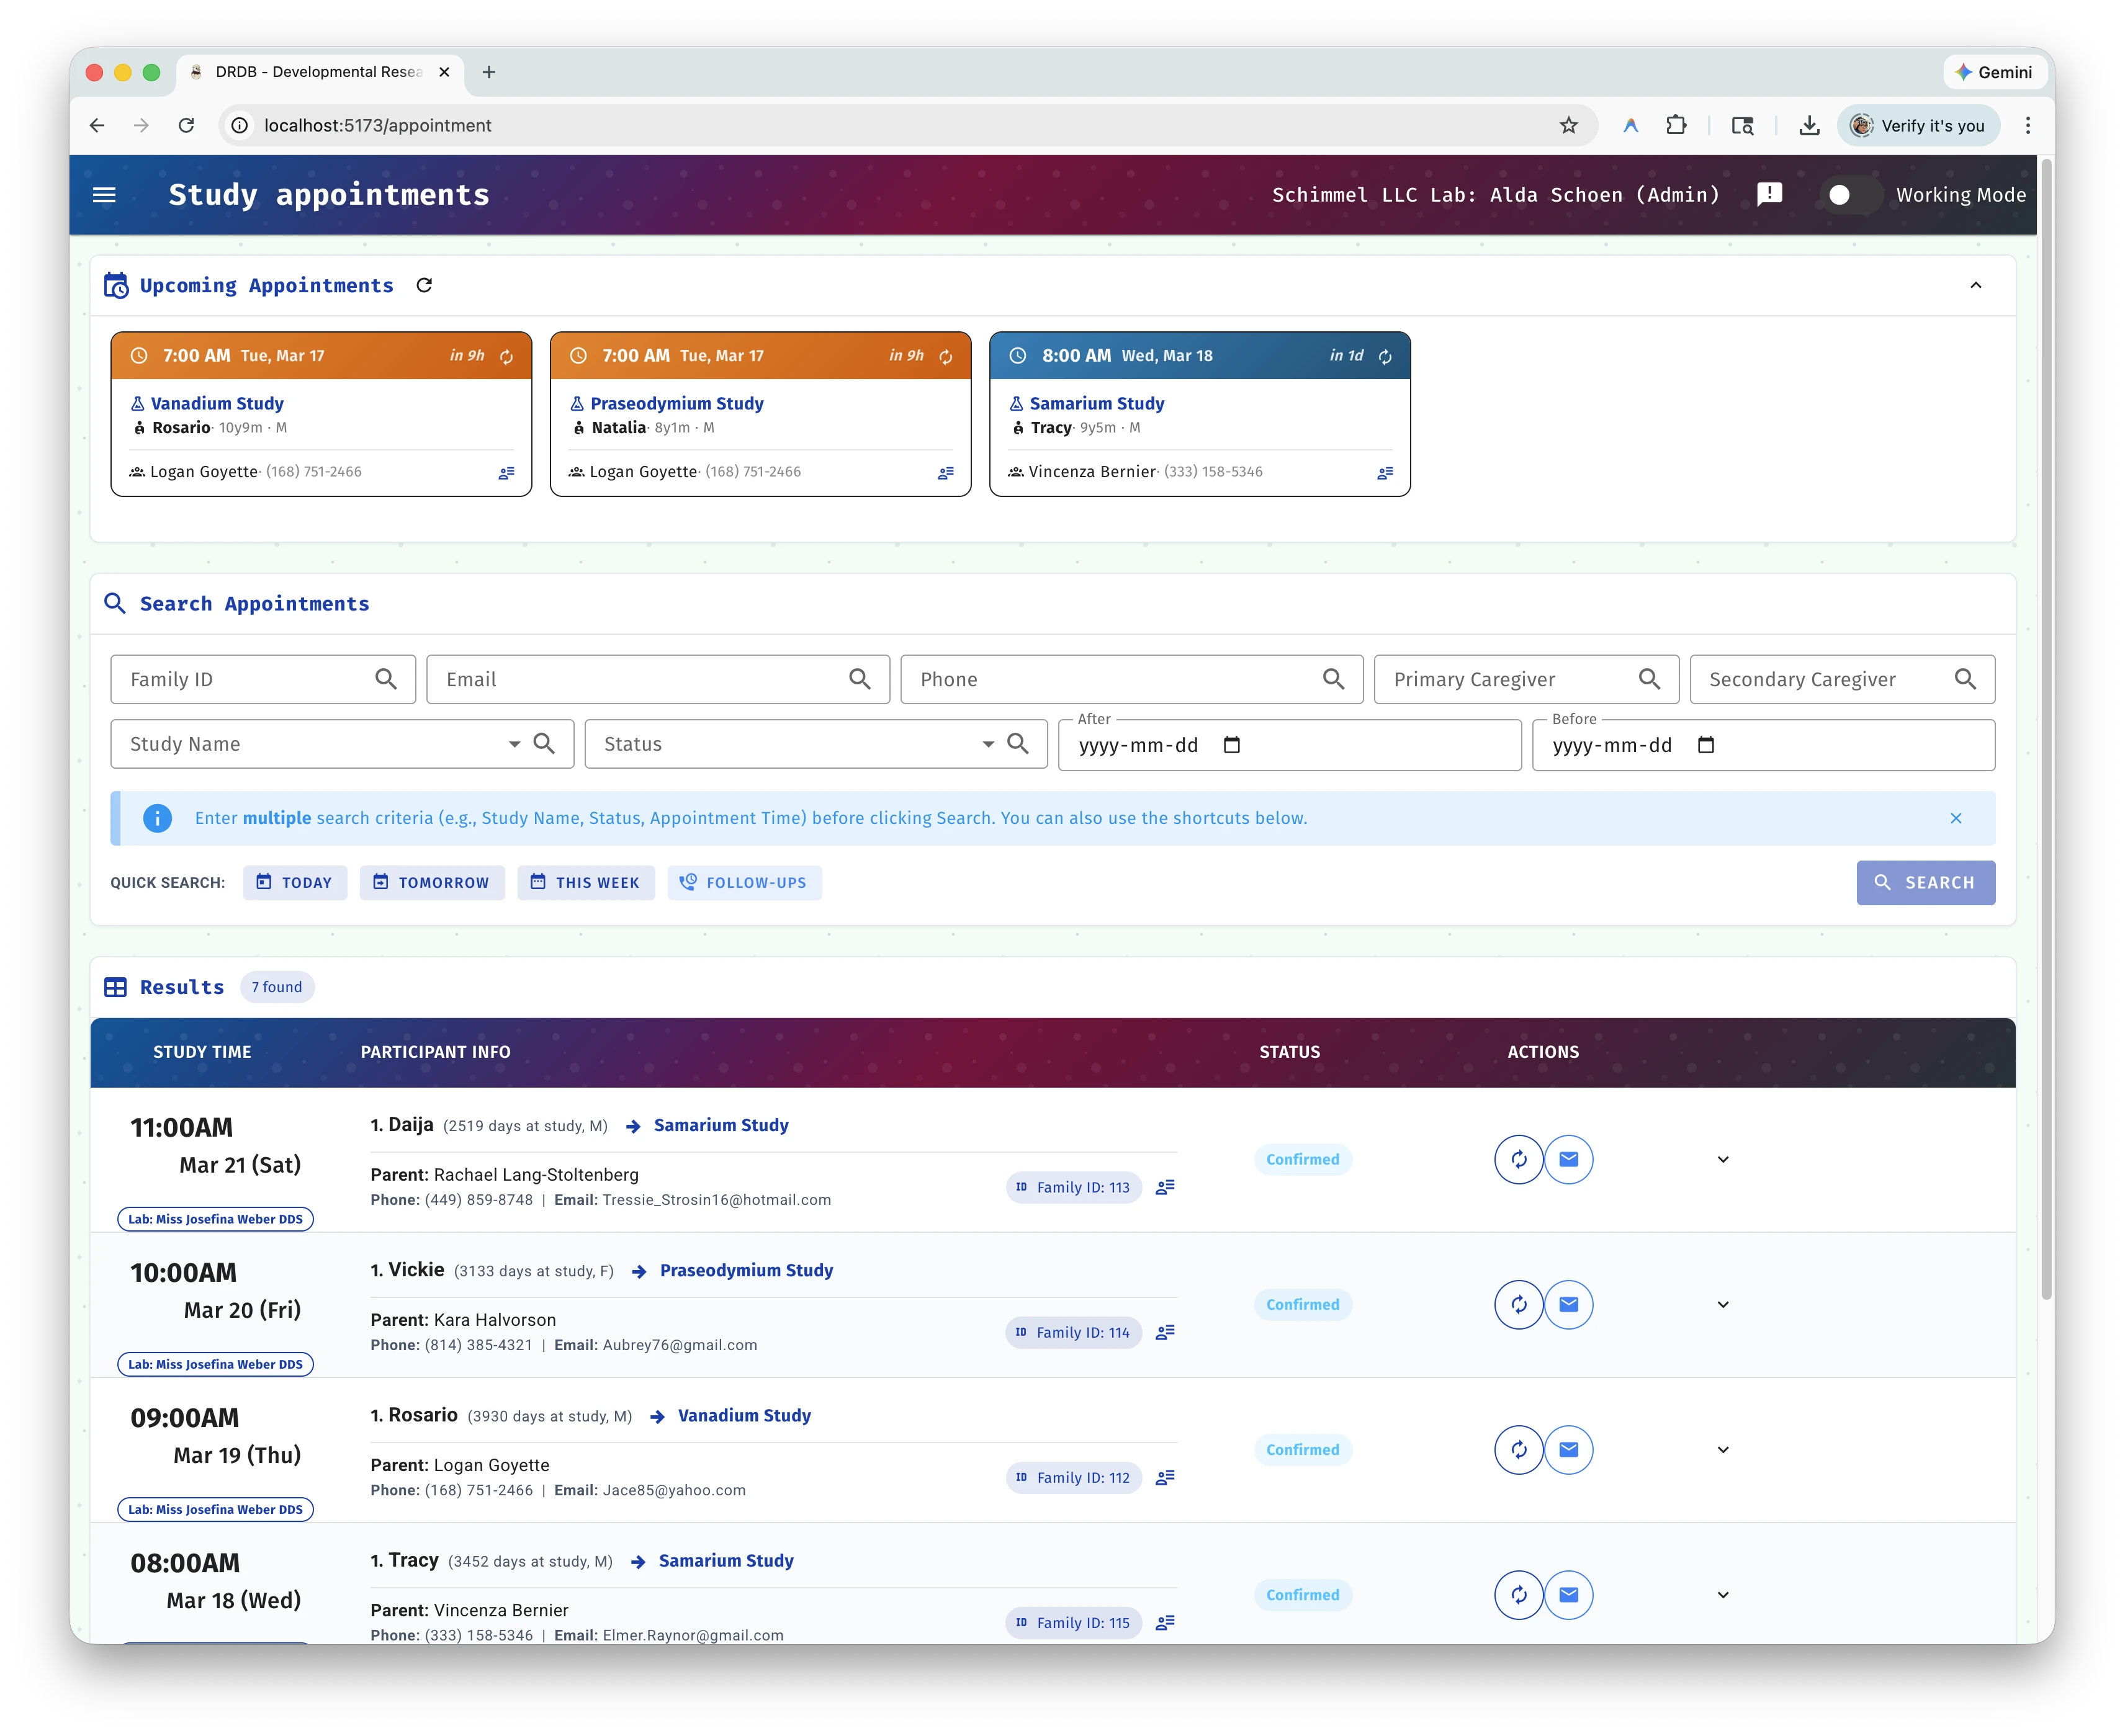Open browser extensions puzzle icon
The image size is (2125, 1736).
click(x=1676, y=125)
